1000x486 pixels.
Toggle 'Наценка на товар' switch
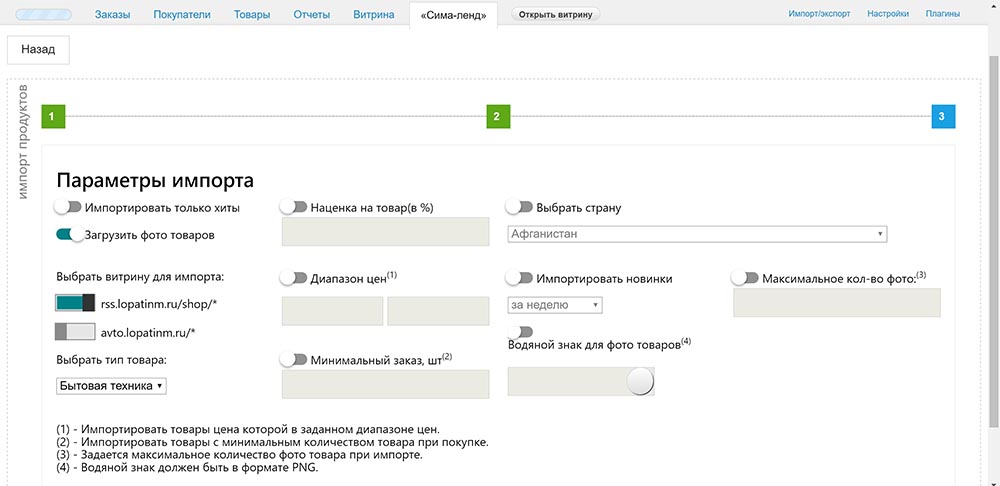click(x=294, y=207)
